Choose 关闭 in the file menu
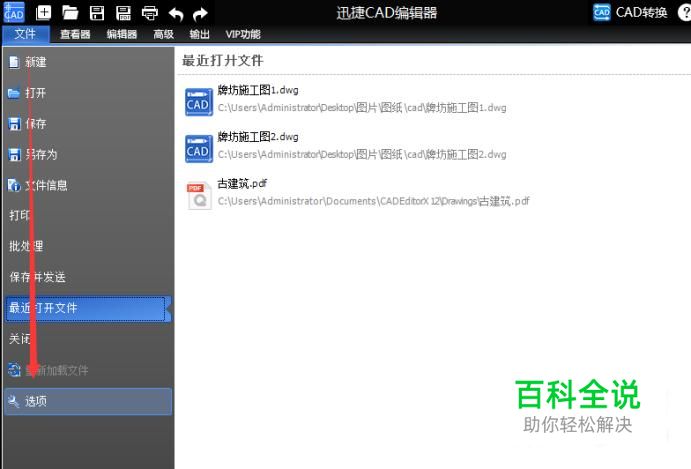The height and width of the screenshot is (469, 691). 88,339
